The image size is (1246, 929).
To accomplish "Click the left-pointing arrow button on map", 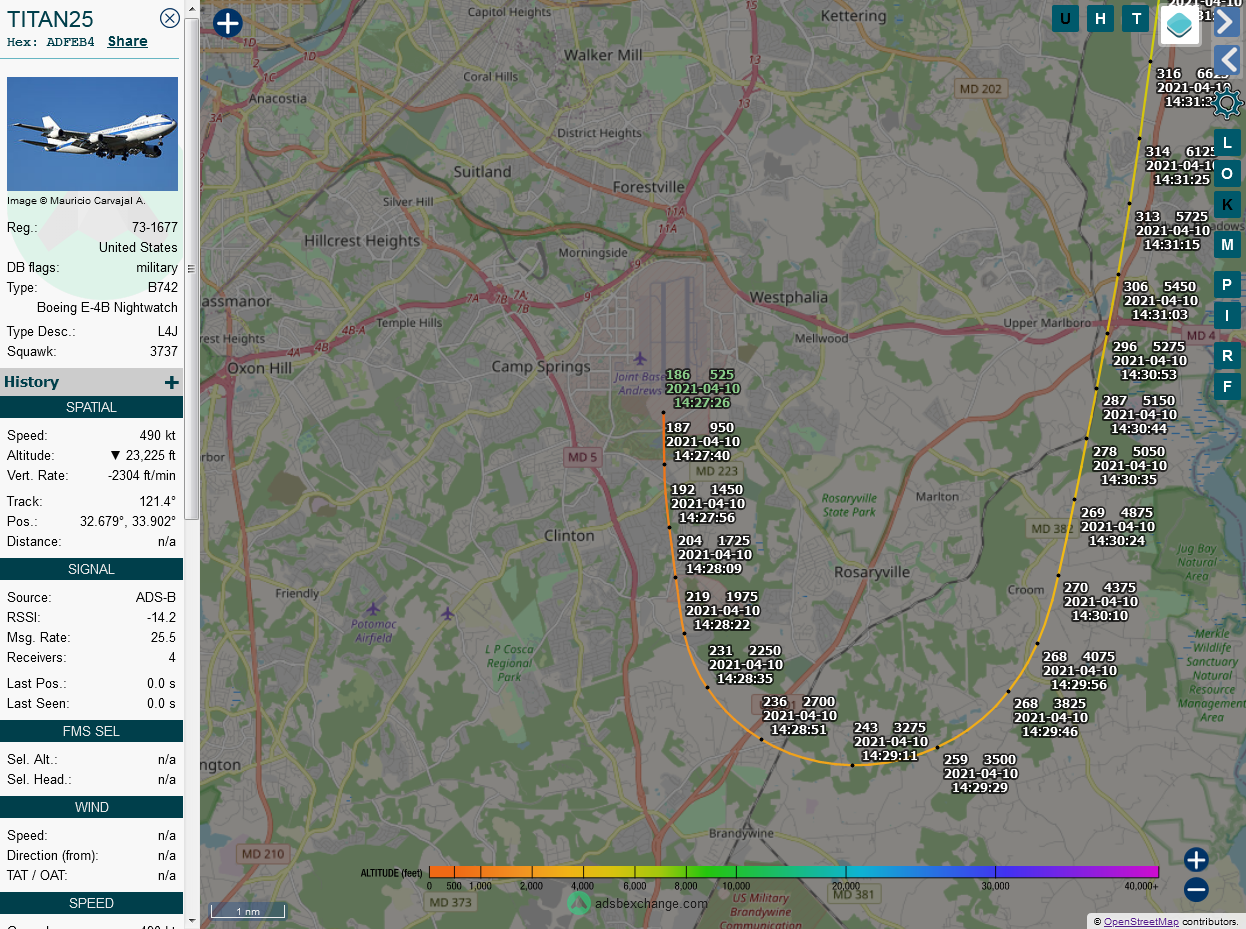I will [x=1227, y=61].
